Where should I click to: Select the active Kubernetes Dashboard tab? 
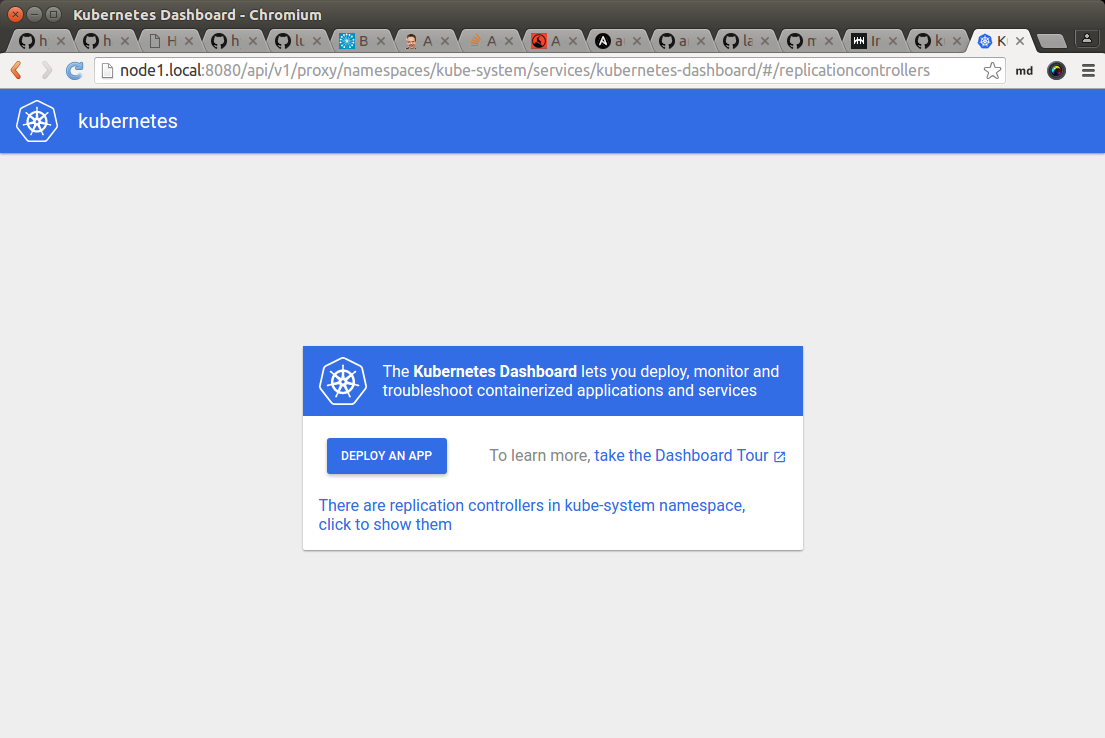999,41
